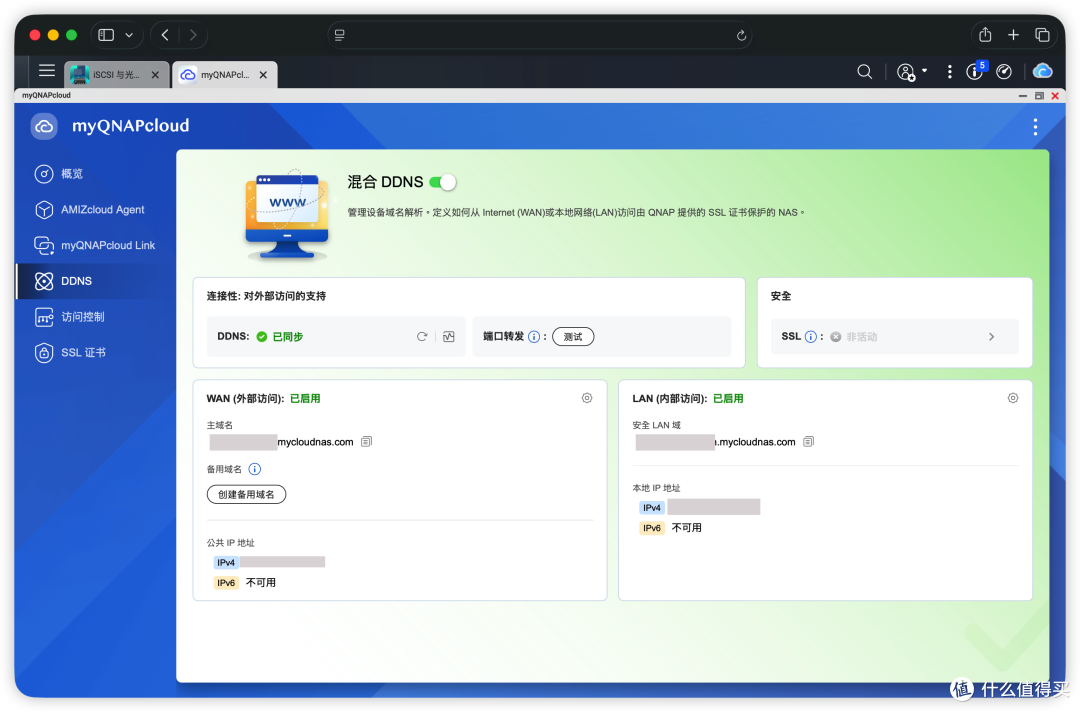
Task: Click the WAN IPv4 tag
Action: pos(226,563)
